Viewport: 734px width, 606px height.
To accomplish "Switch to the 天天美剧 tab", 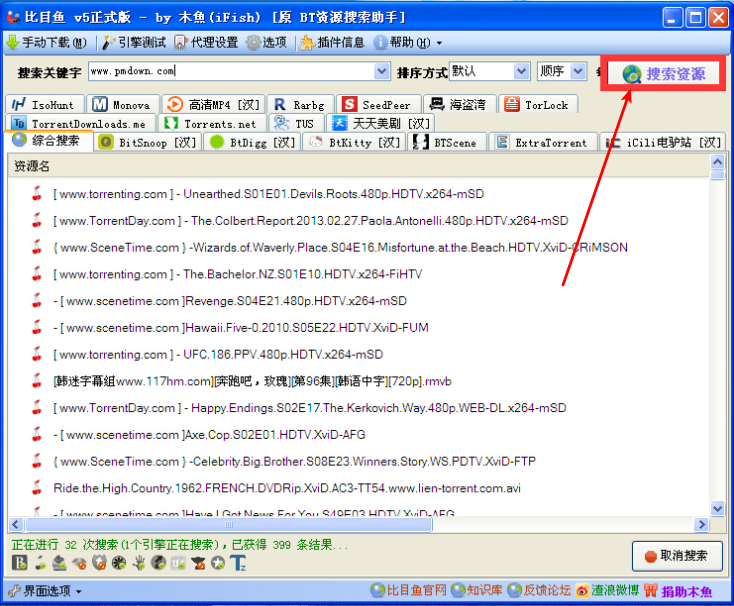I will point(381,124).
